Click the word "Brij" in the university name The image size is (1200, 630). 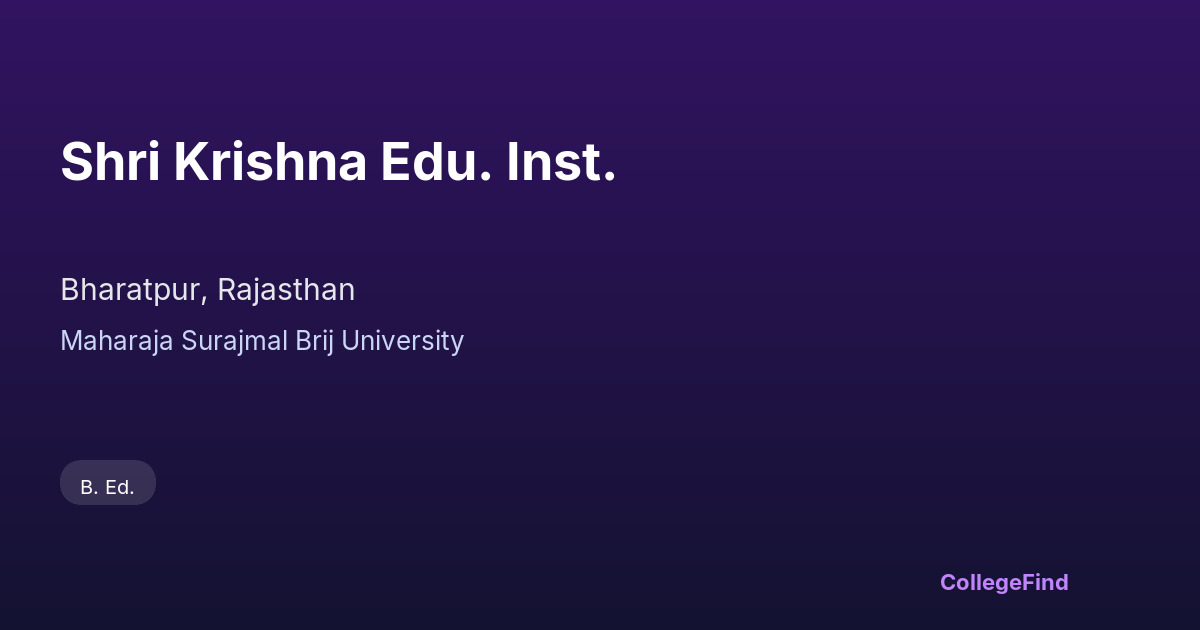click(x=315, y=341)
